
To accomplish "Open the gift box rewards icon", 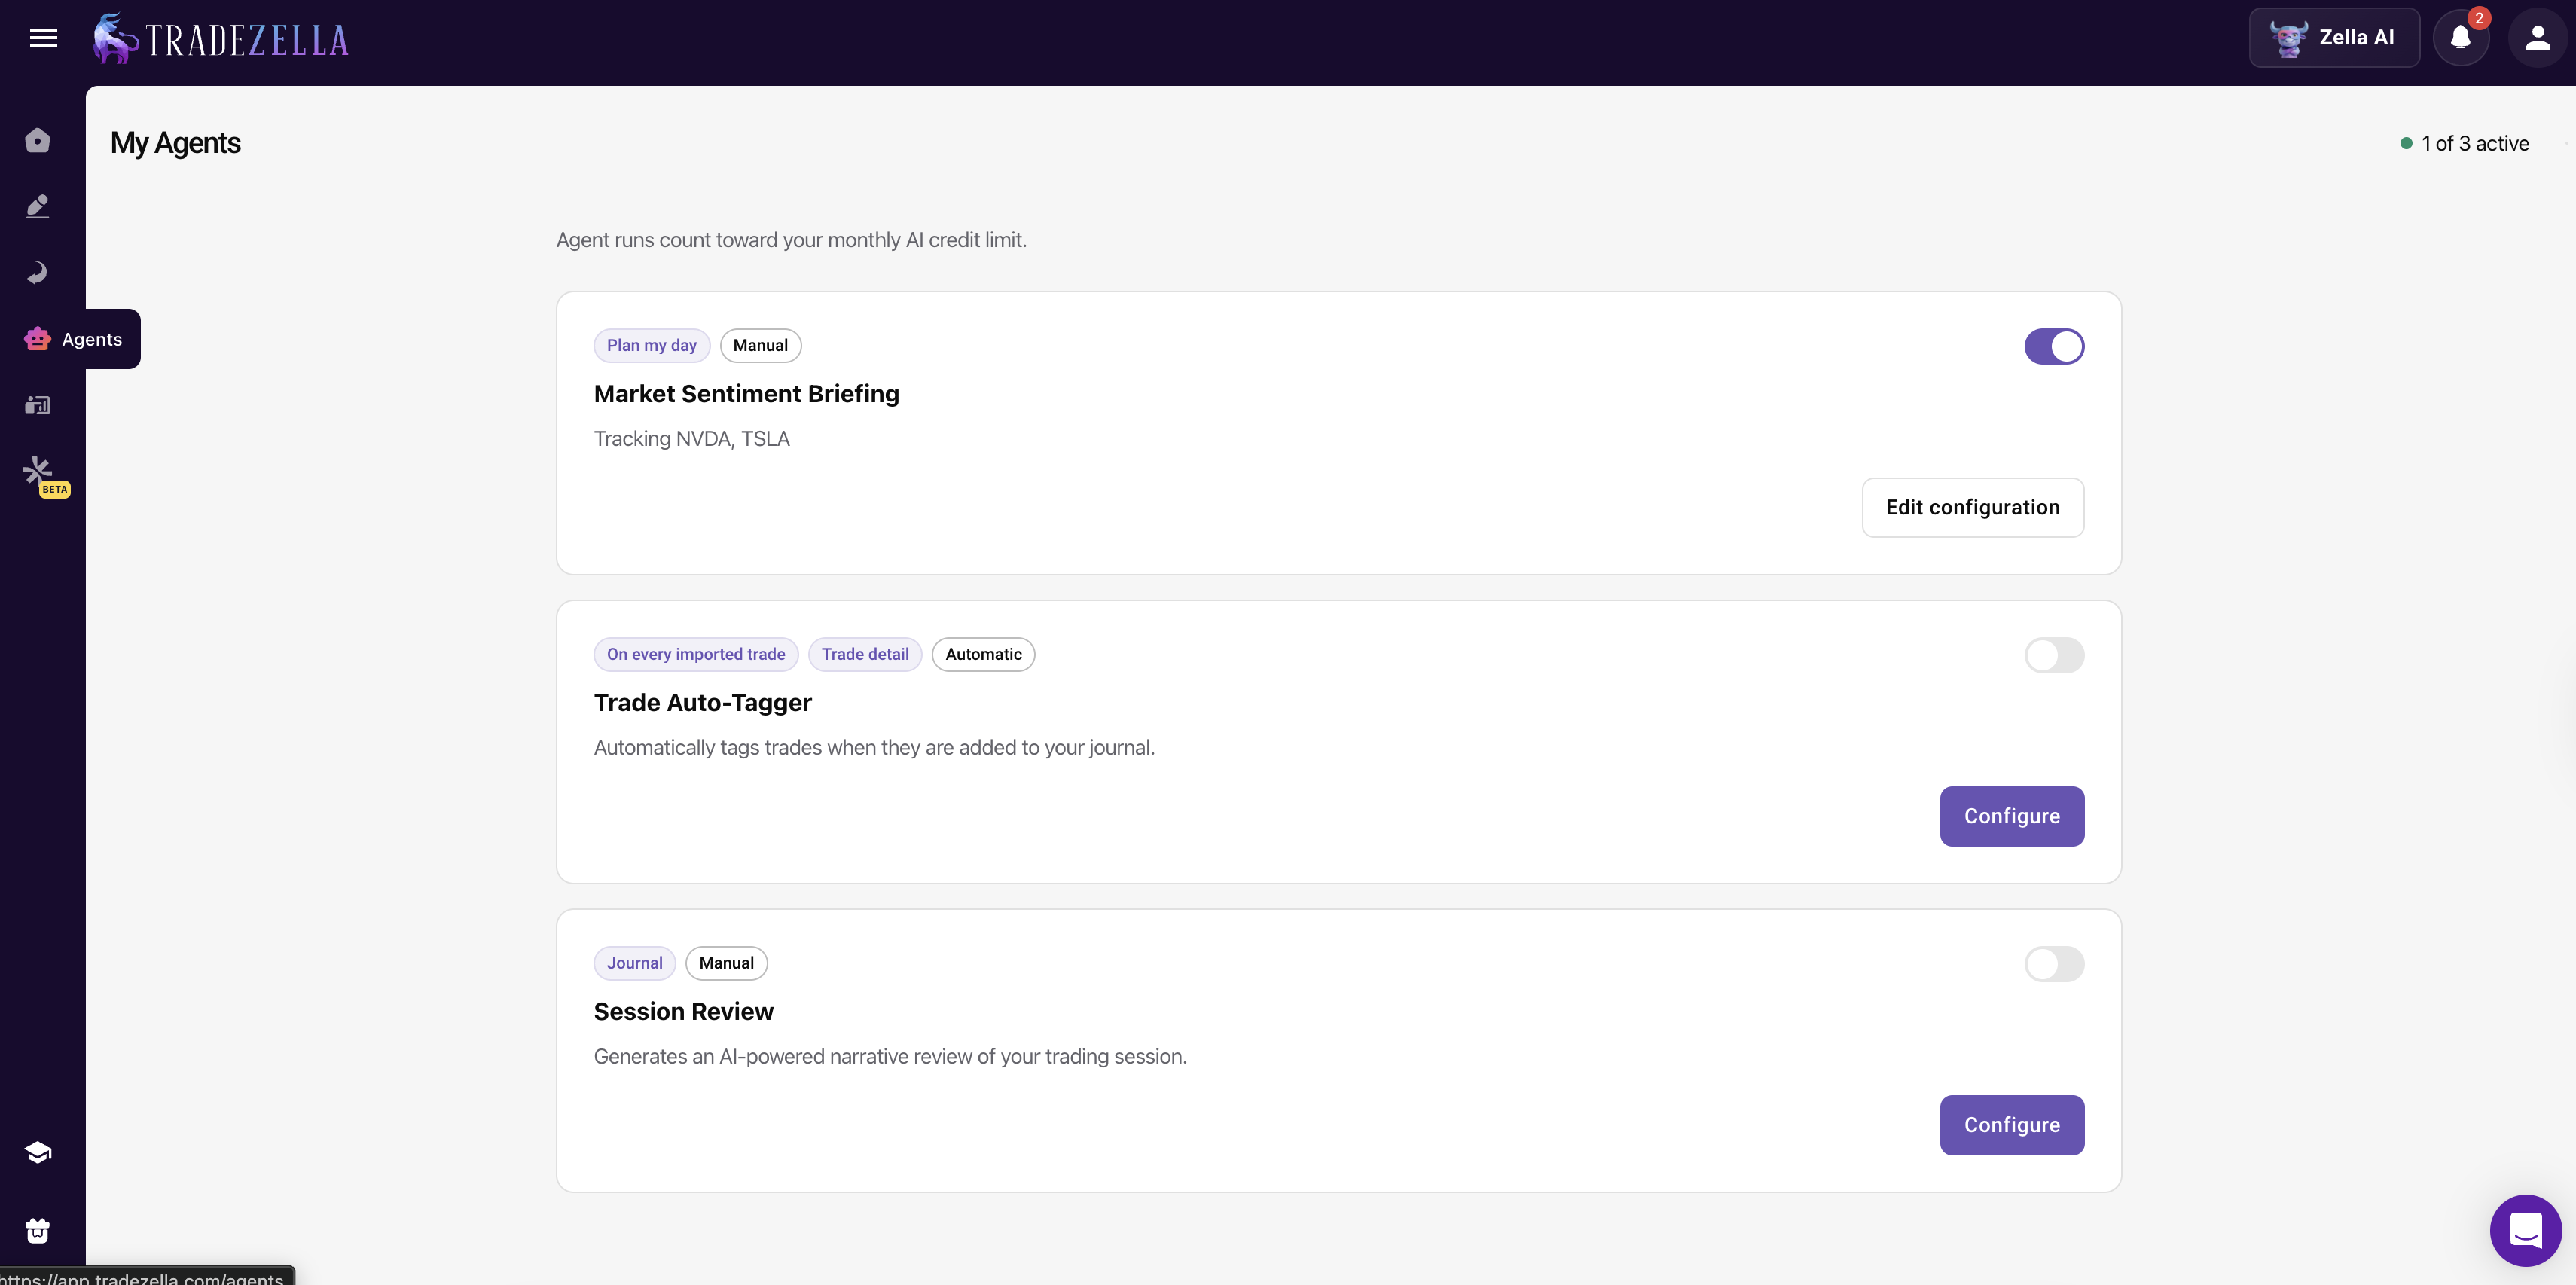I will 38,1231.
